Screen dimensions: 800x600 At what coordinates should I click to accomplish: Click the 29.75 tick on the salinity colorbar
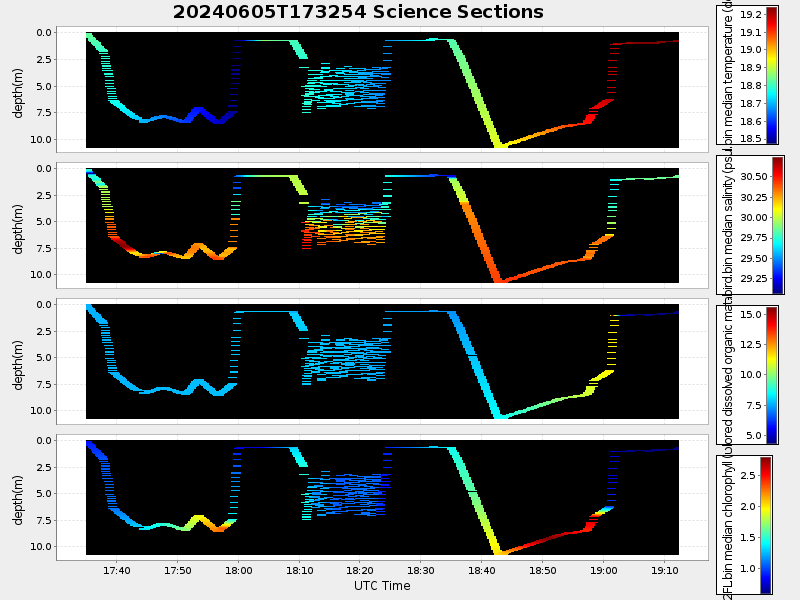point(754,238)
